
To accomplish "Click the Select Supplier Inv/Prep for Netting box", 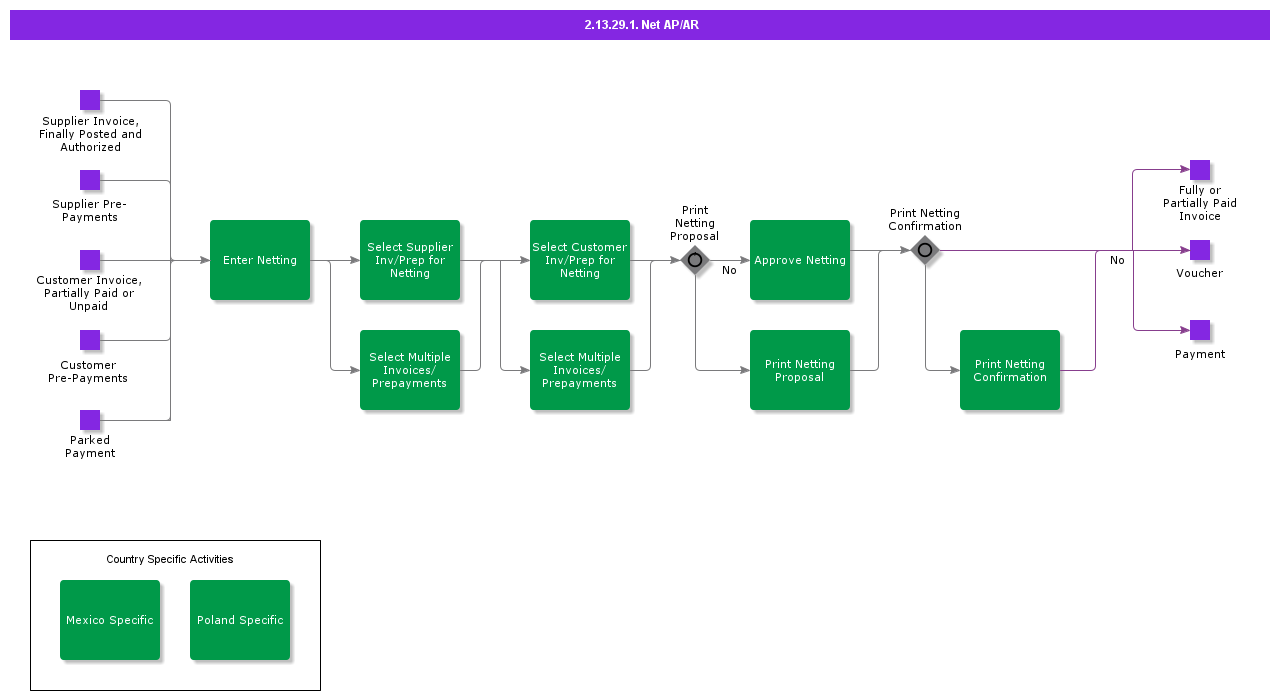I will (x=410, y=260).
